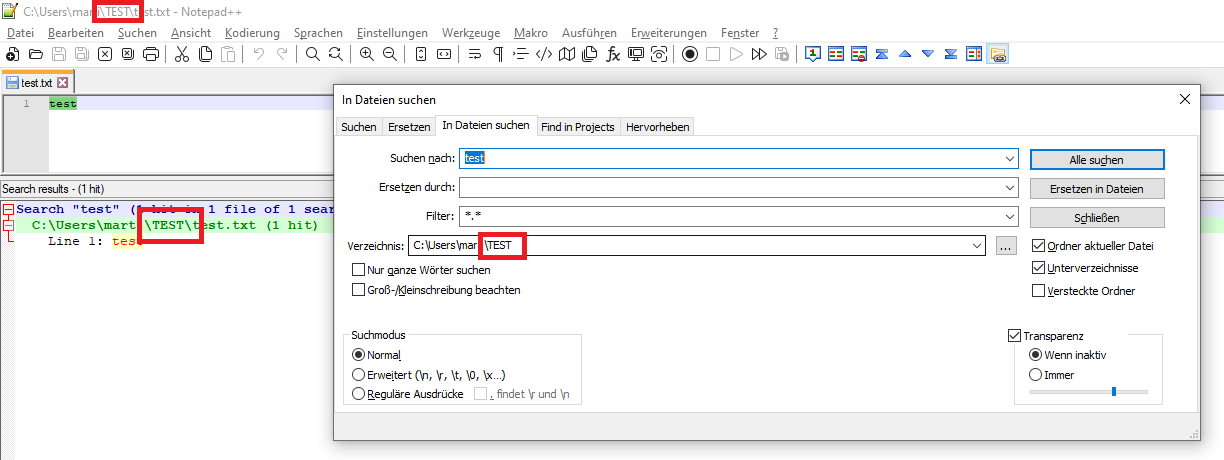Select Reguläre Ausdrücke search mode
This screenshot has height=460, width=1224.
pyautogui.click(x=359, y=395)
